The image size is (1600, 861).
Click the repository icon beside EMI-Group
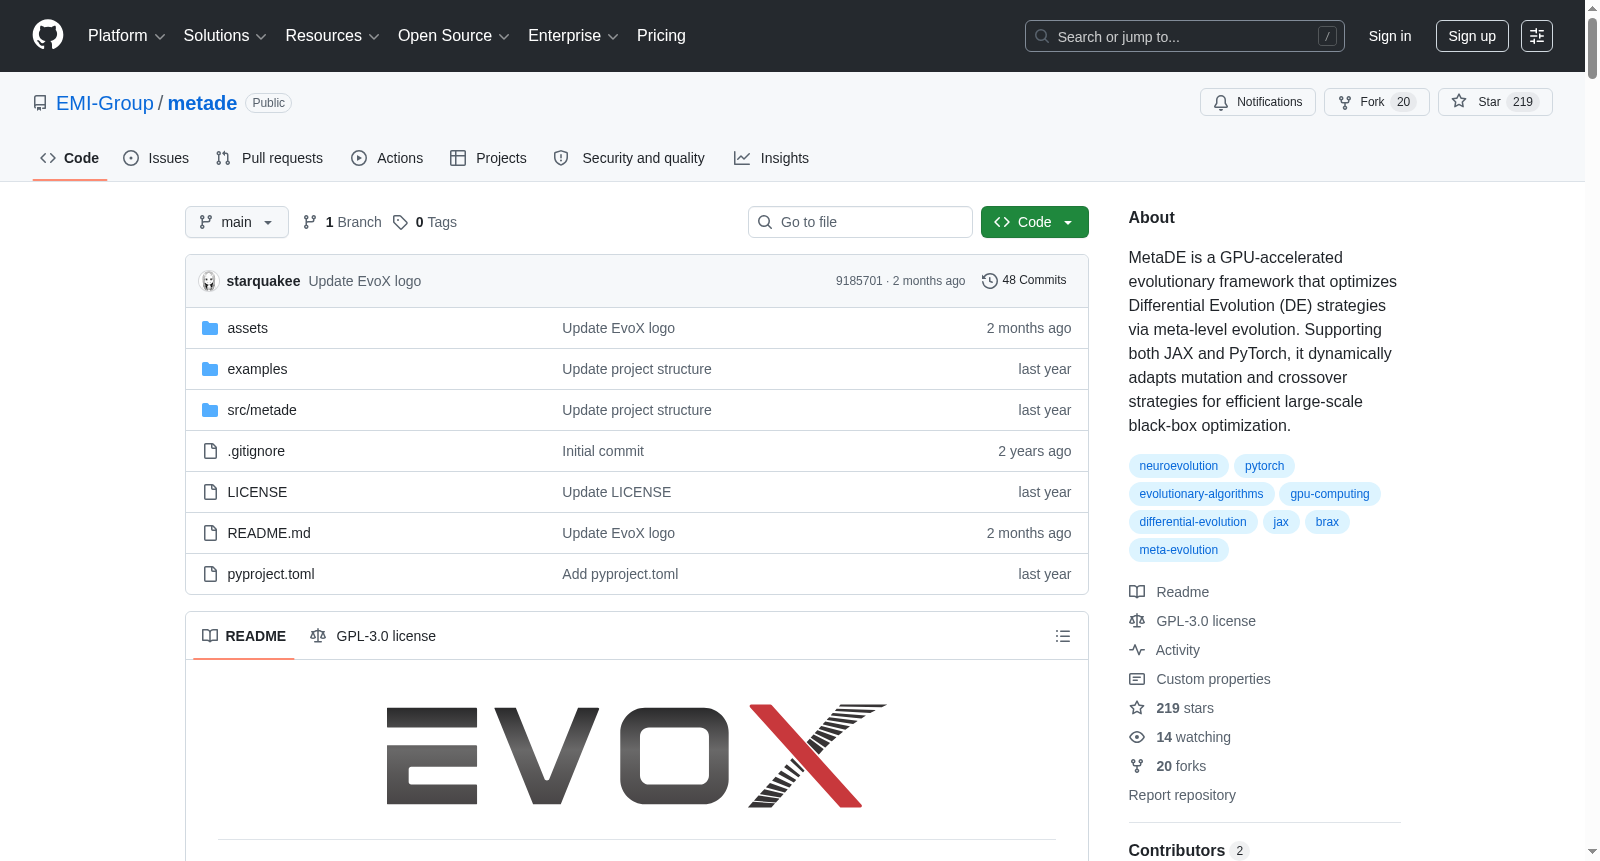(40, 103)
